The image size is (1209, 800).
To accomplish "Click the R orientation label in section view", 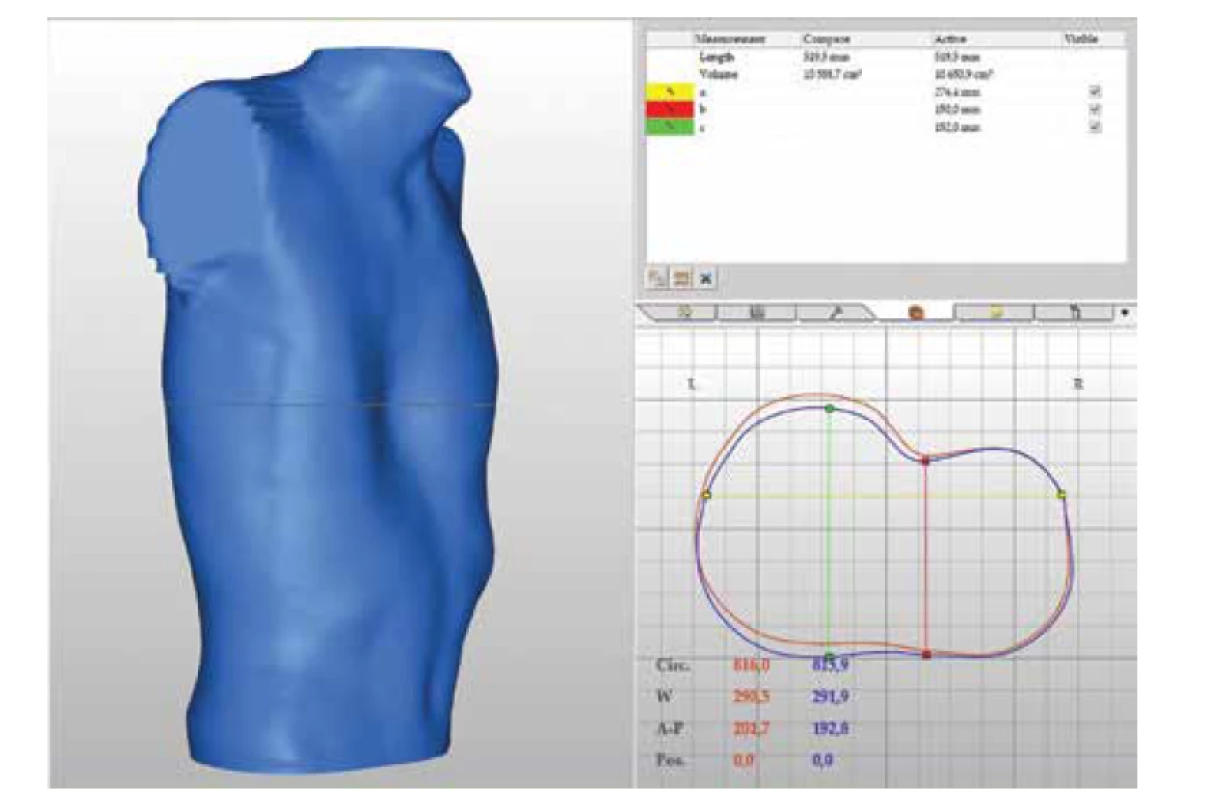I will [x=1077, y=383].
